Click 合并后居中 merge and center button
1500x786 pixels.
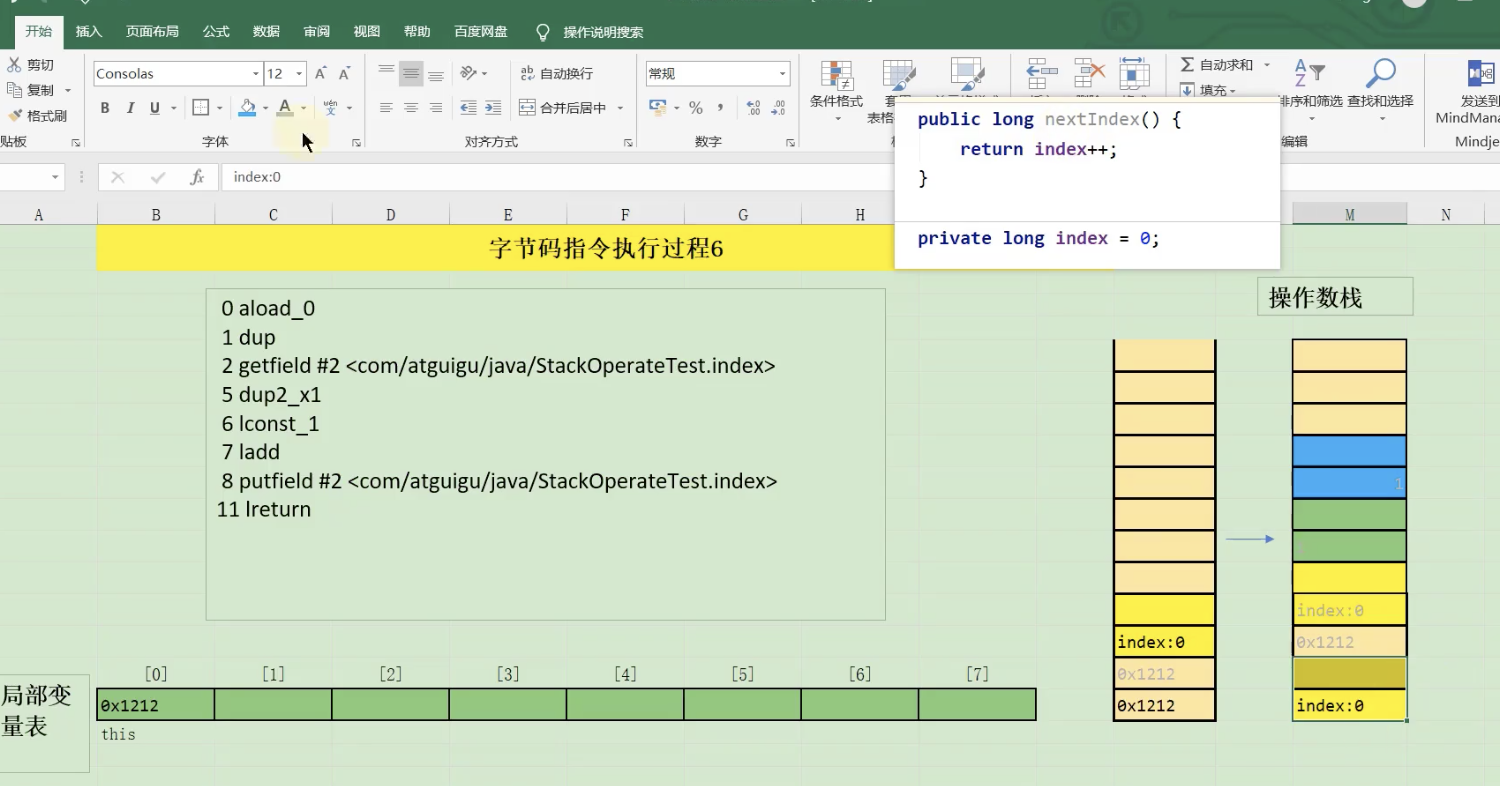(562, 108)
